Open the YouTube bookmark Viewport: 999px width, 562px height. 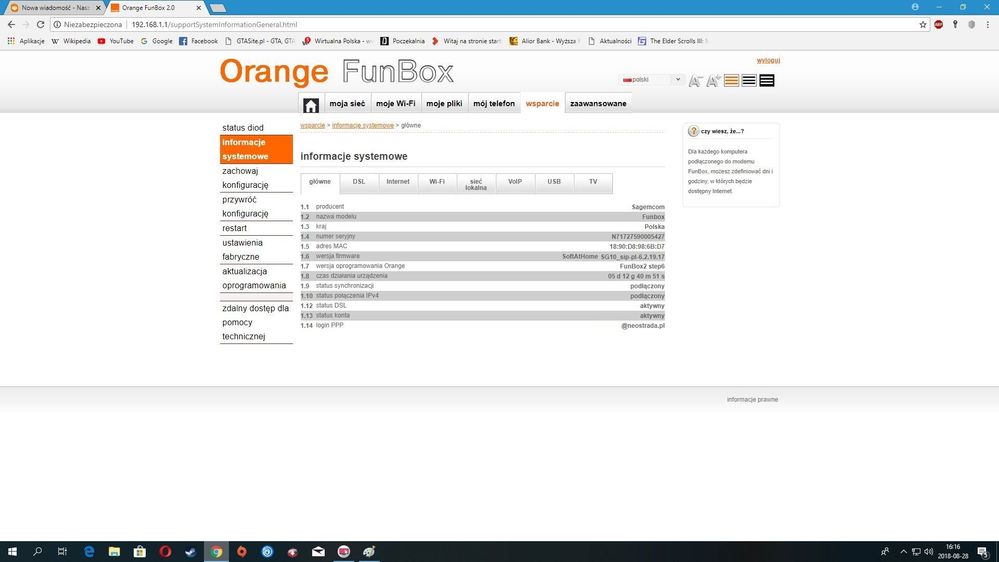pos(115,41)
